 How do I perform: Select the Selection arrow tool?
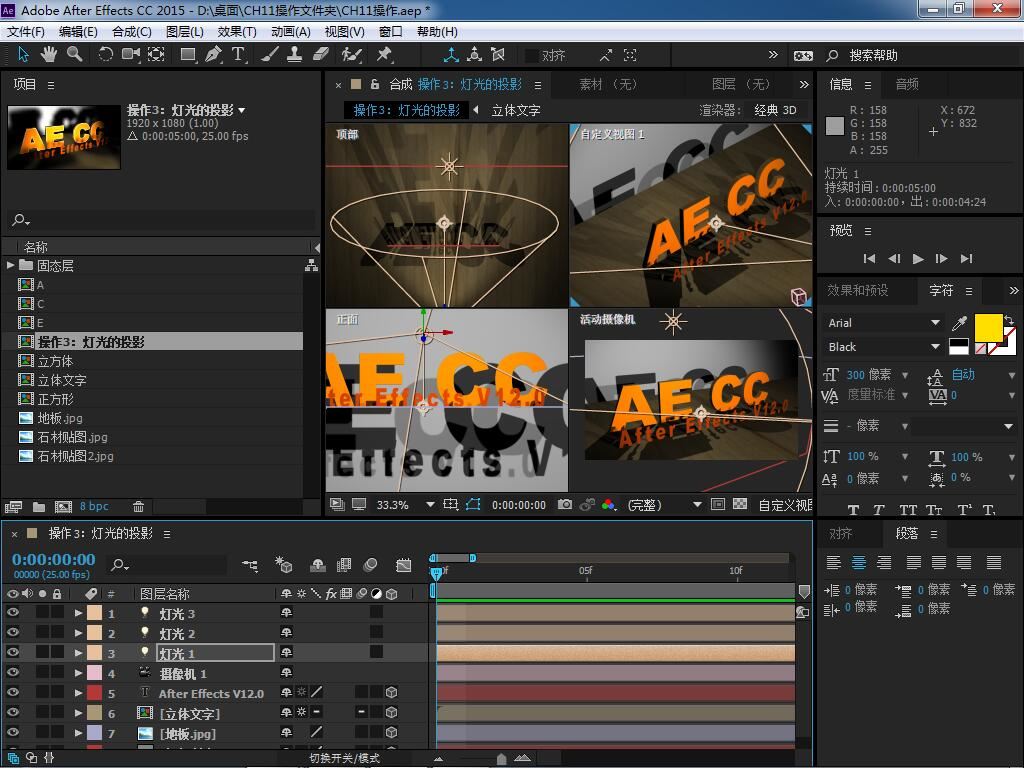click(24, 55)
